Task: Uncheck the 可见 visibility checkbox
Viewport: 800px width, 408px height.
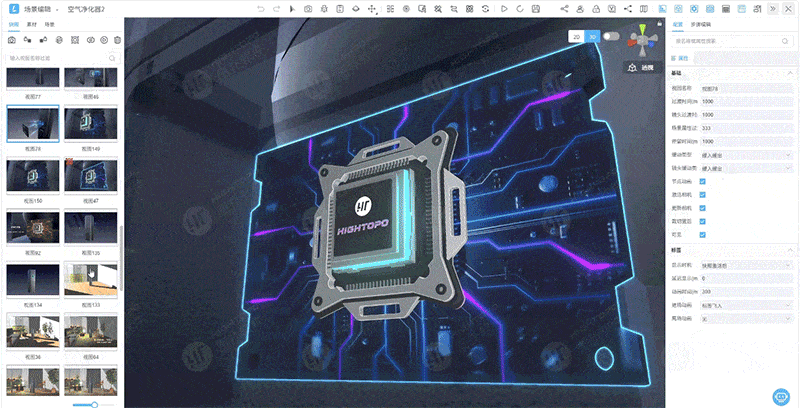Action: click(703, 235)
